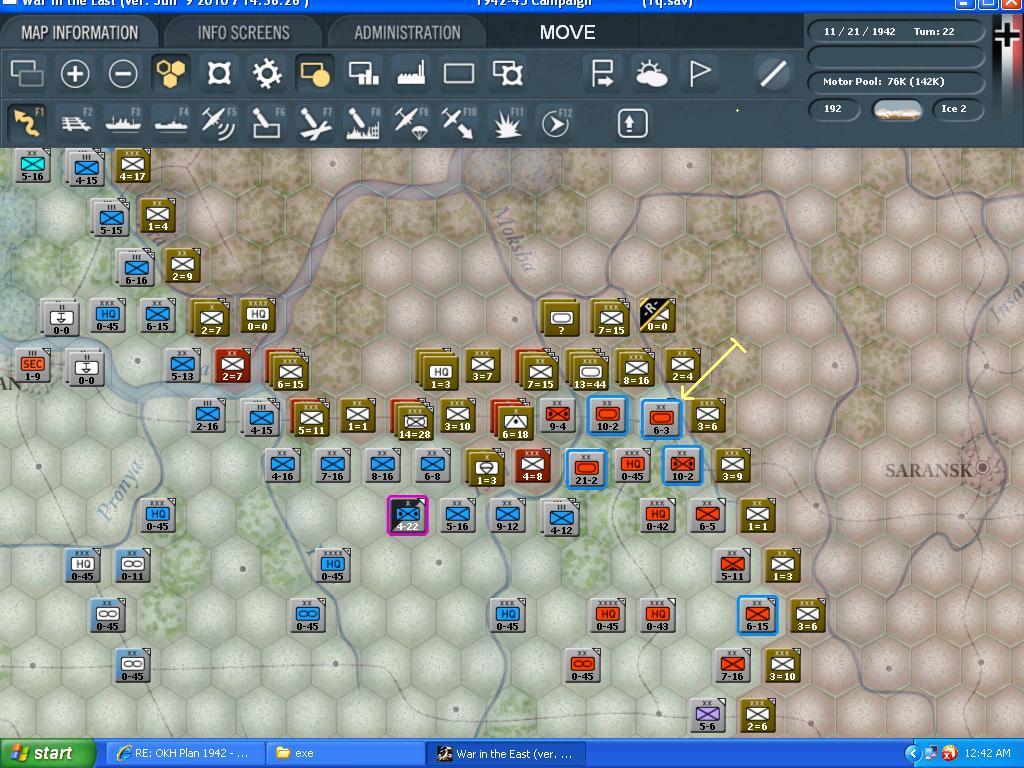Show weather with the sun-cloud icon
The image size is (1024, 768).
pos(650,73)
